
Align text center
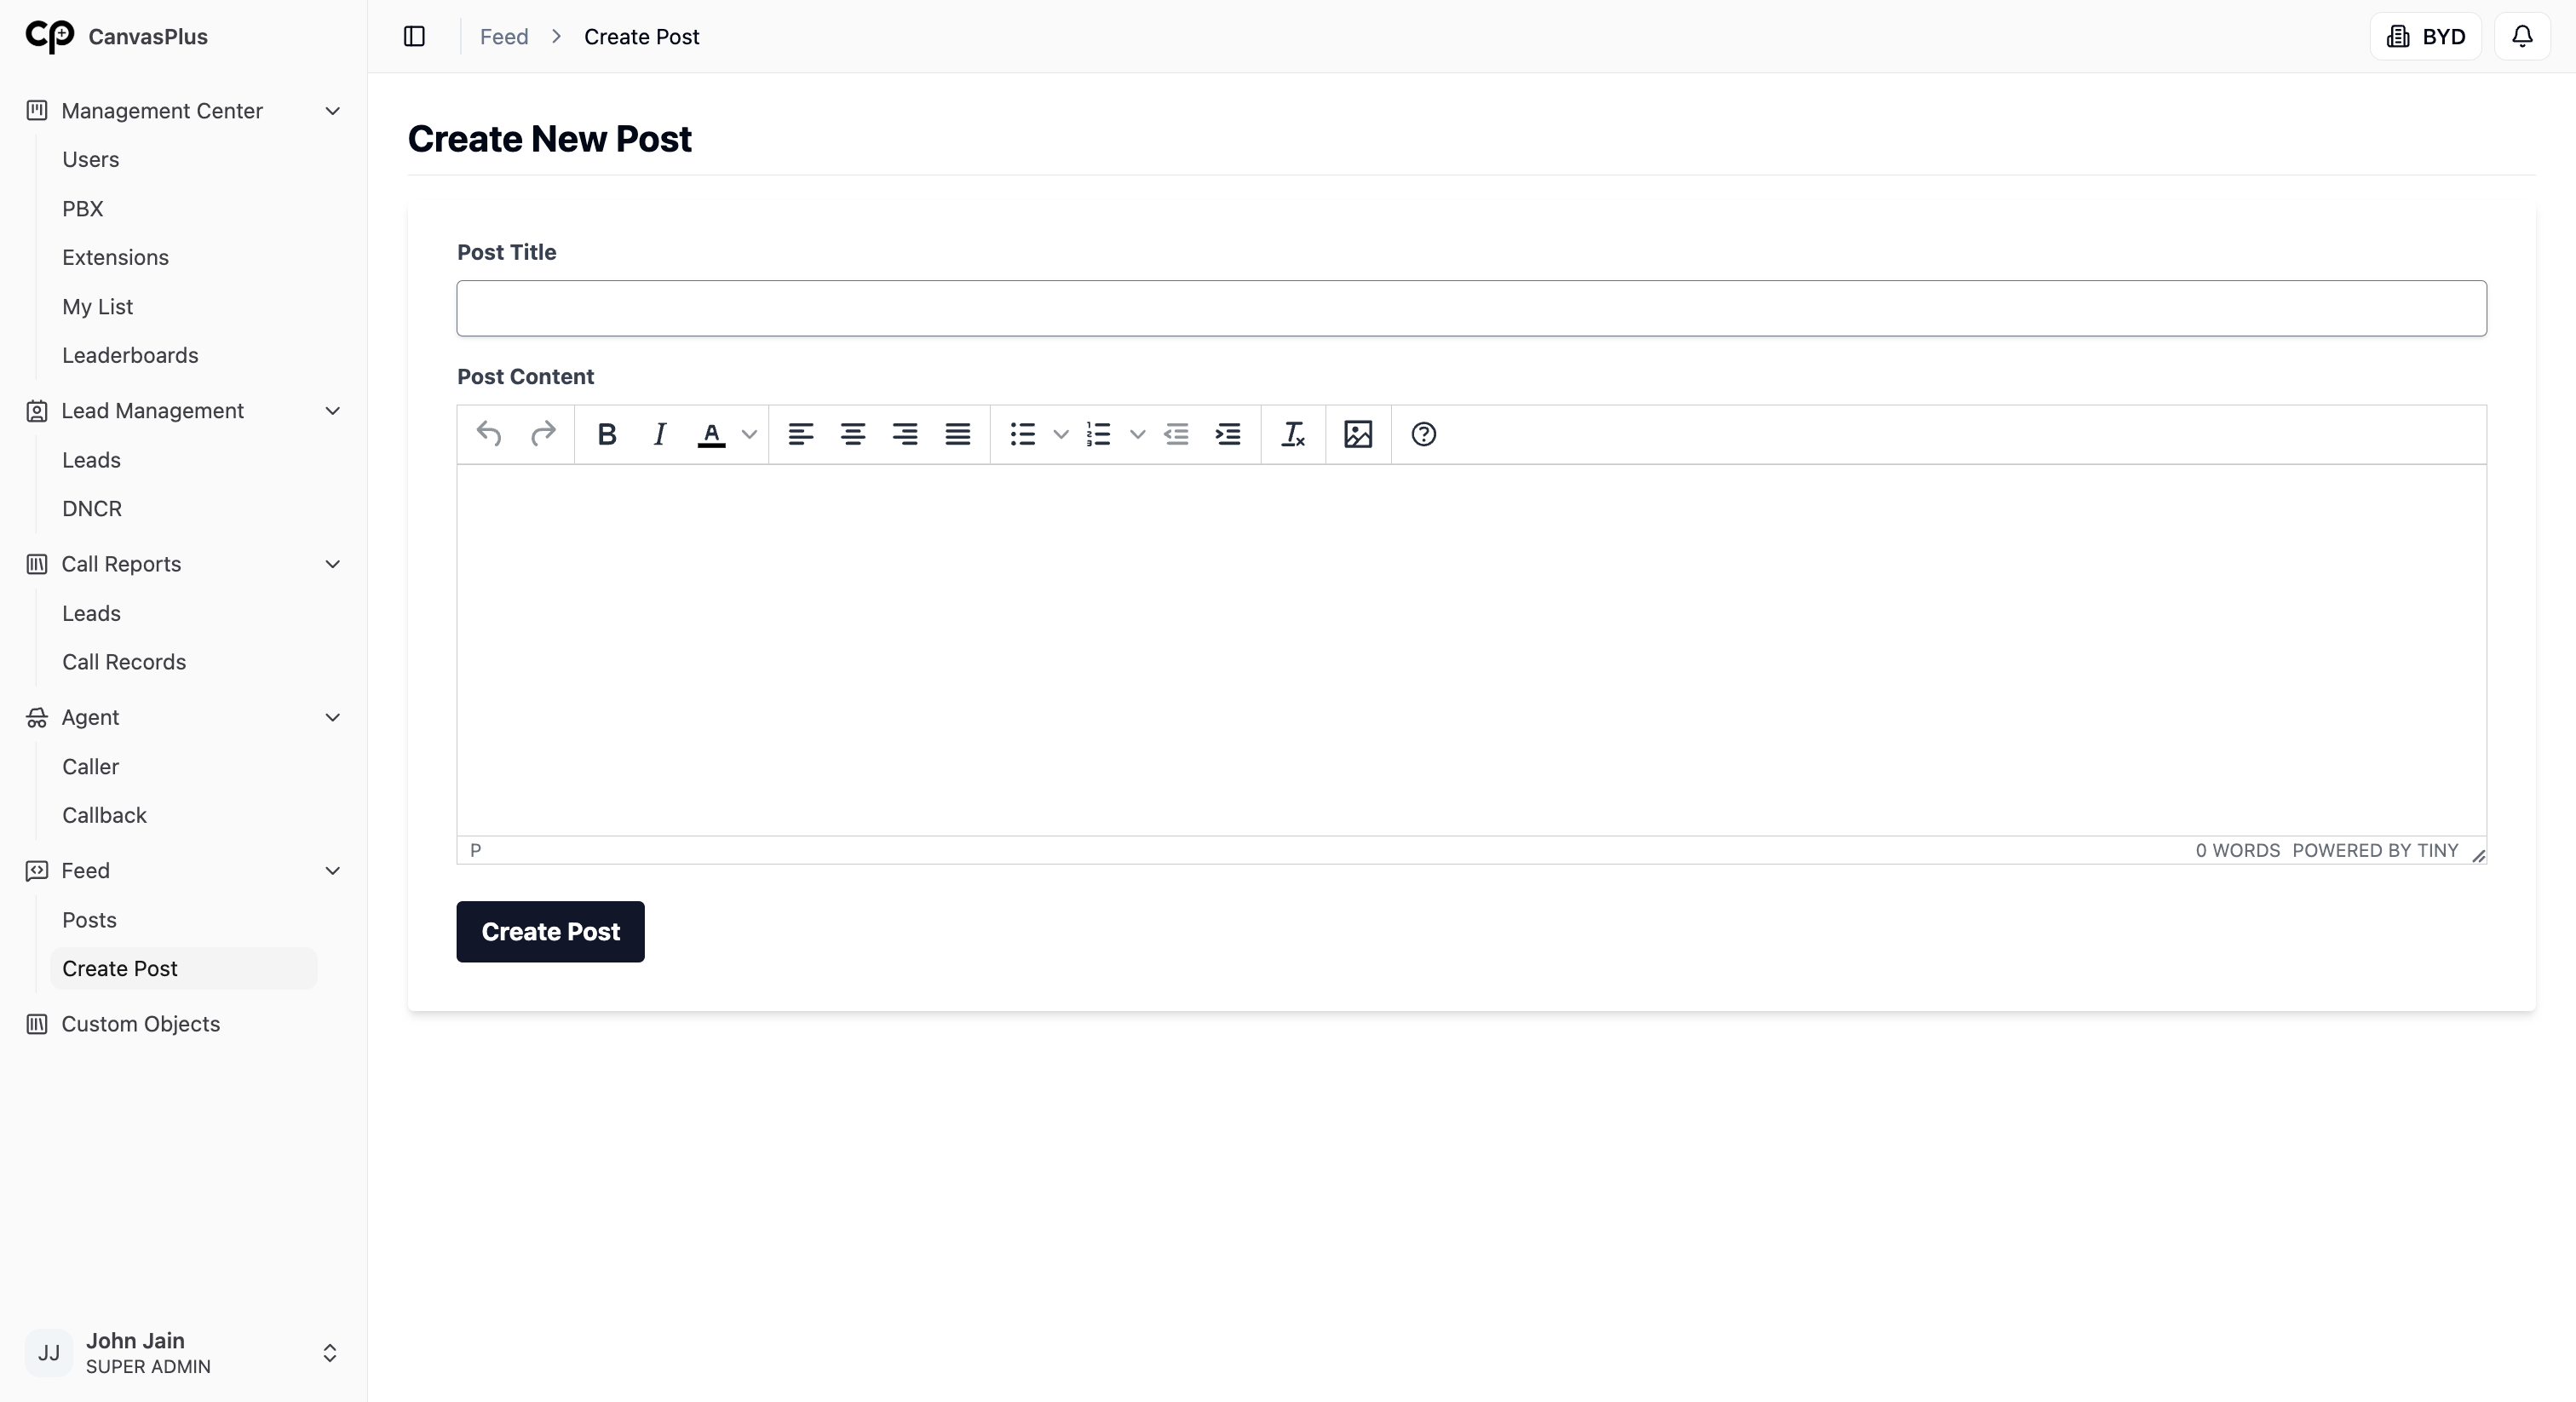(x=853, y=434)
